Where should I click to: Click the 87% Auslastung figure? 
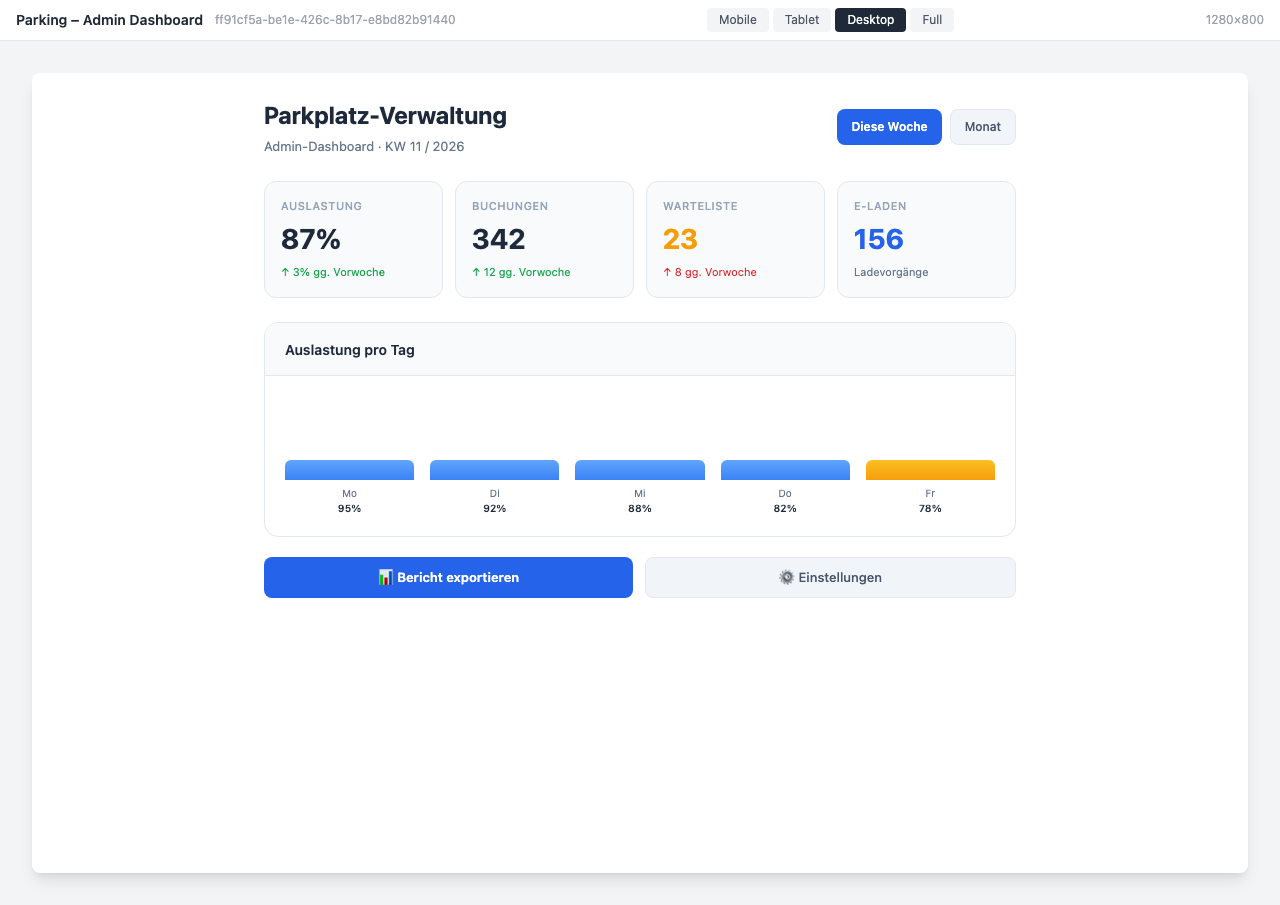click(x=309, y=239)
